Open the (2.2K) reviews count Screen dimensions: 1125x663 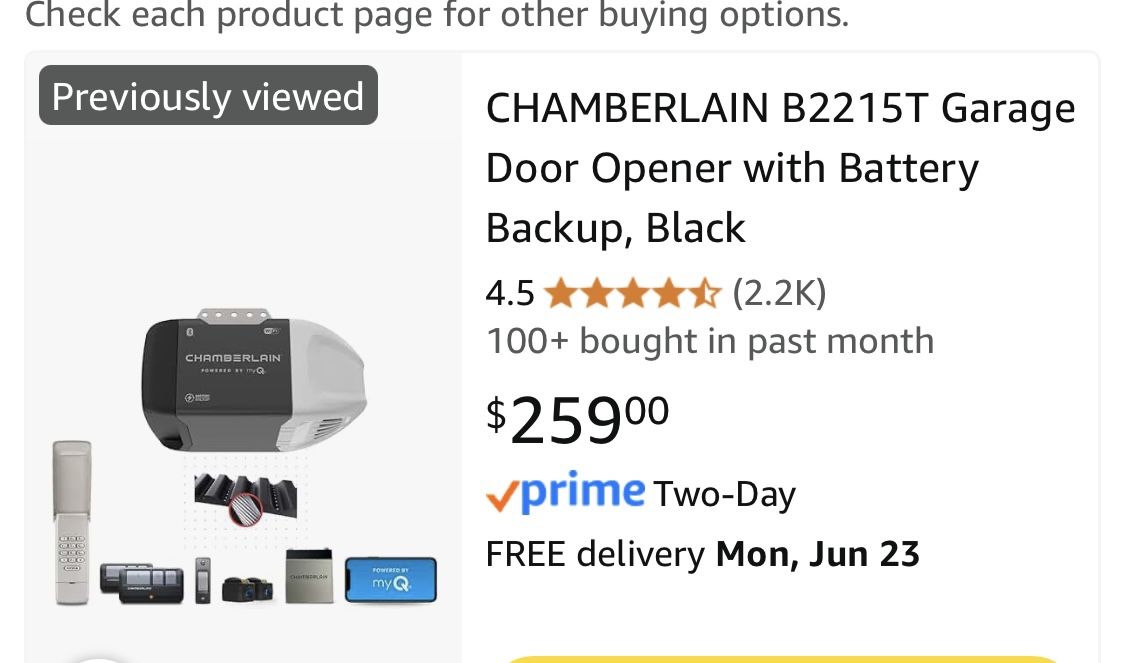point(779,294)
